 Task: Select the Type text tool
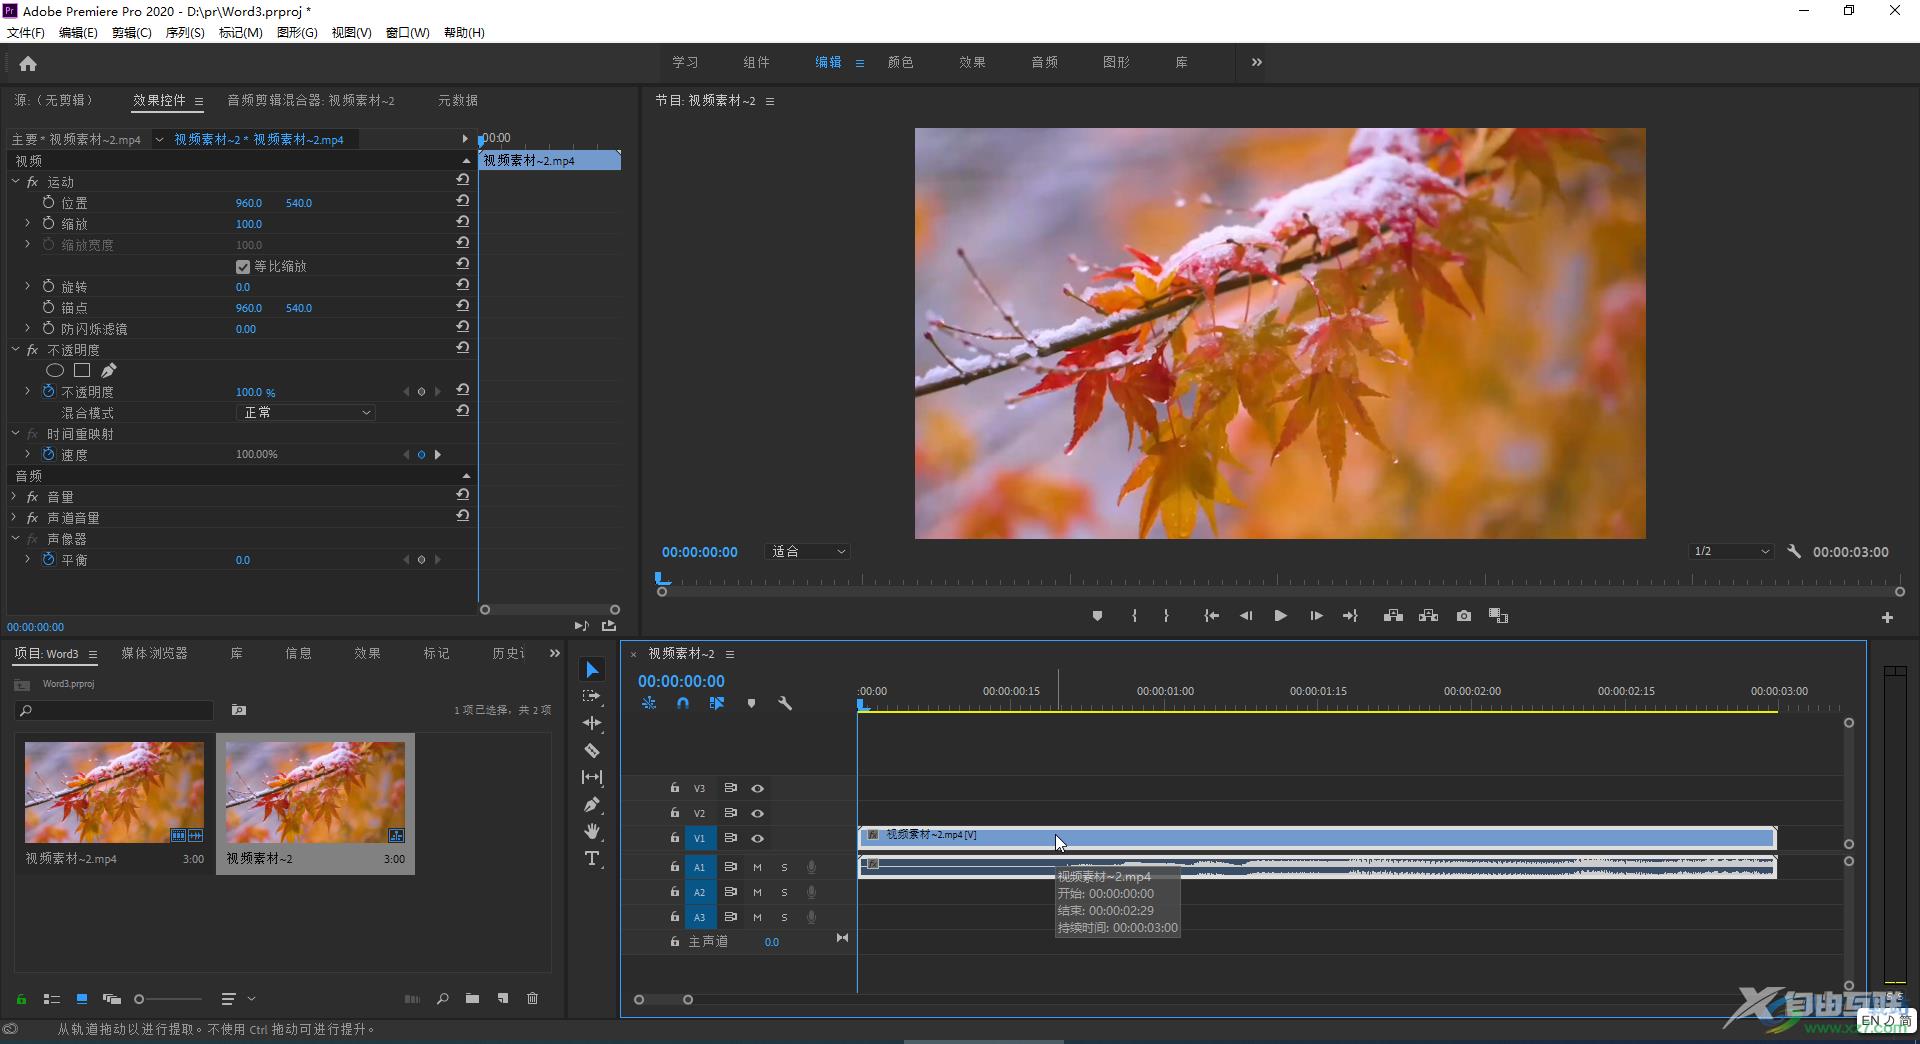[592, 859]
